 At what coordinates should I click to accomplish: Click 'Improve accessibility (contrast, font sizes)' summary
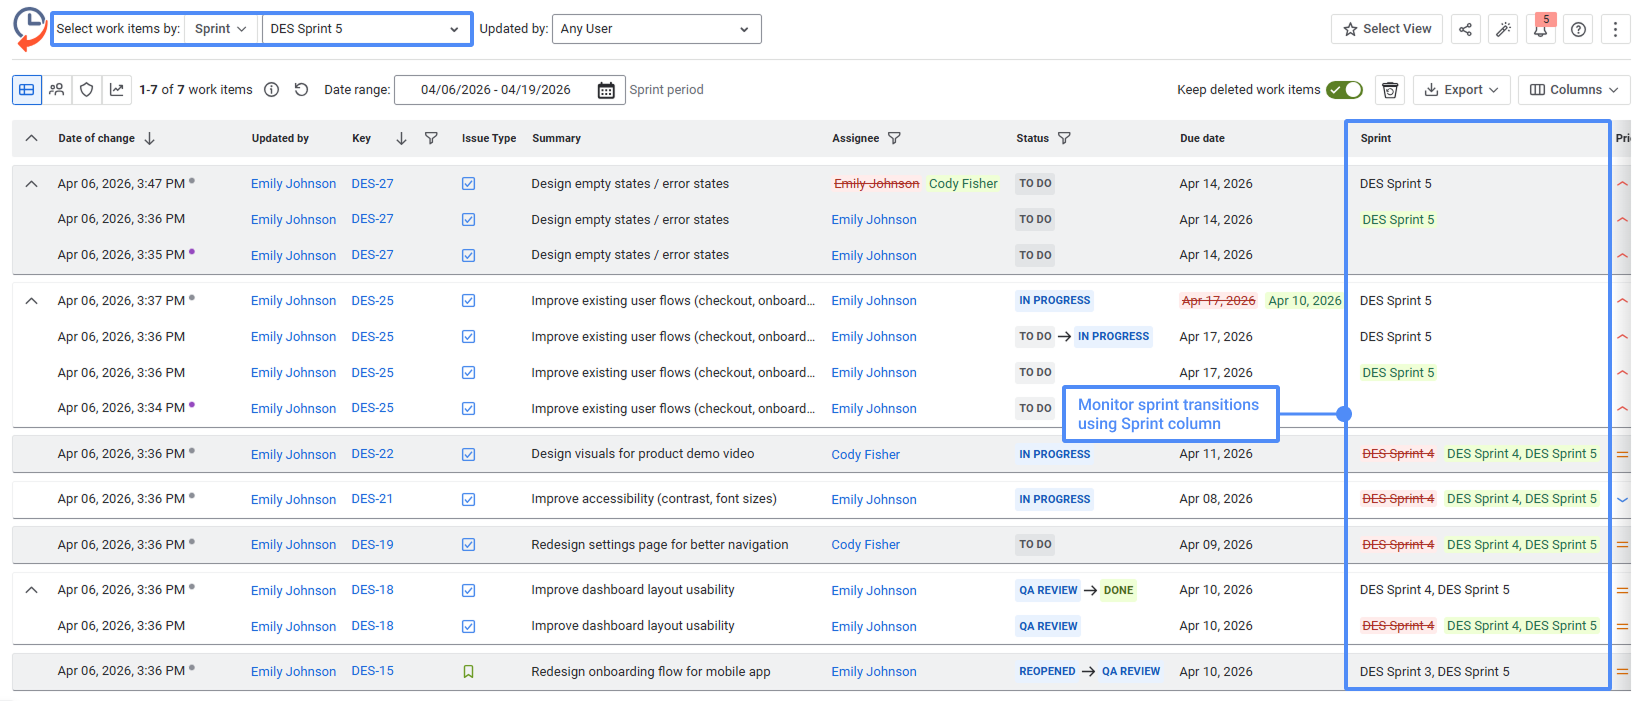(x=654, y=499)
